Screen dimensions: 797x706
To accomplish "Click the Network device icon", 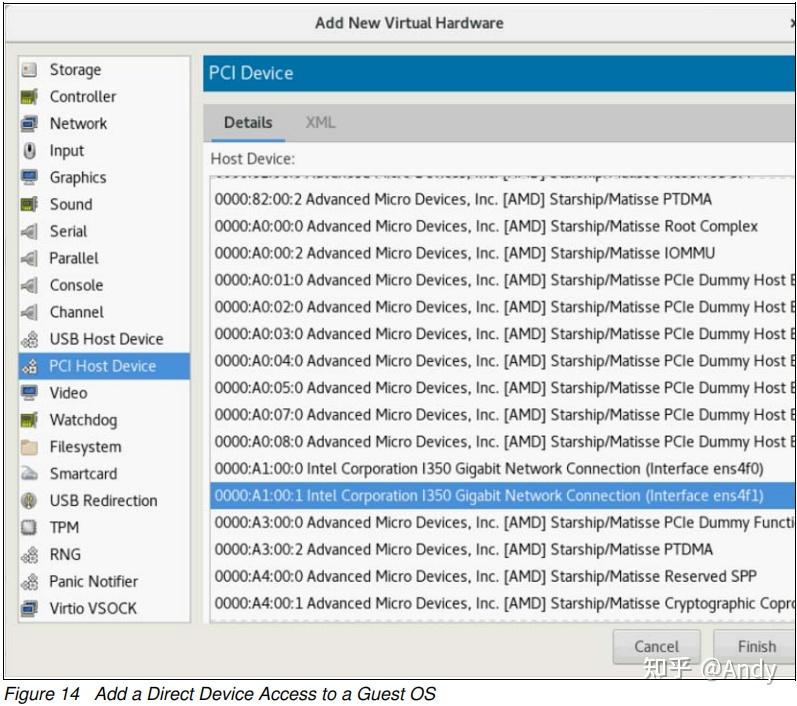I will (29, 124).
